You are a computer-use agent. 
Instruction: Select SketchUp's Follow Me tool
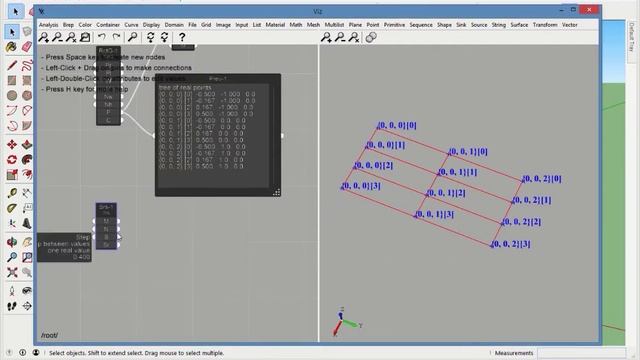tap(27, 160)
